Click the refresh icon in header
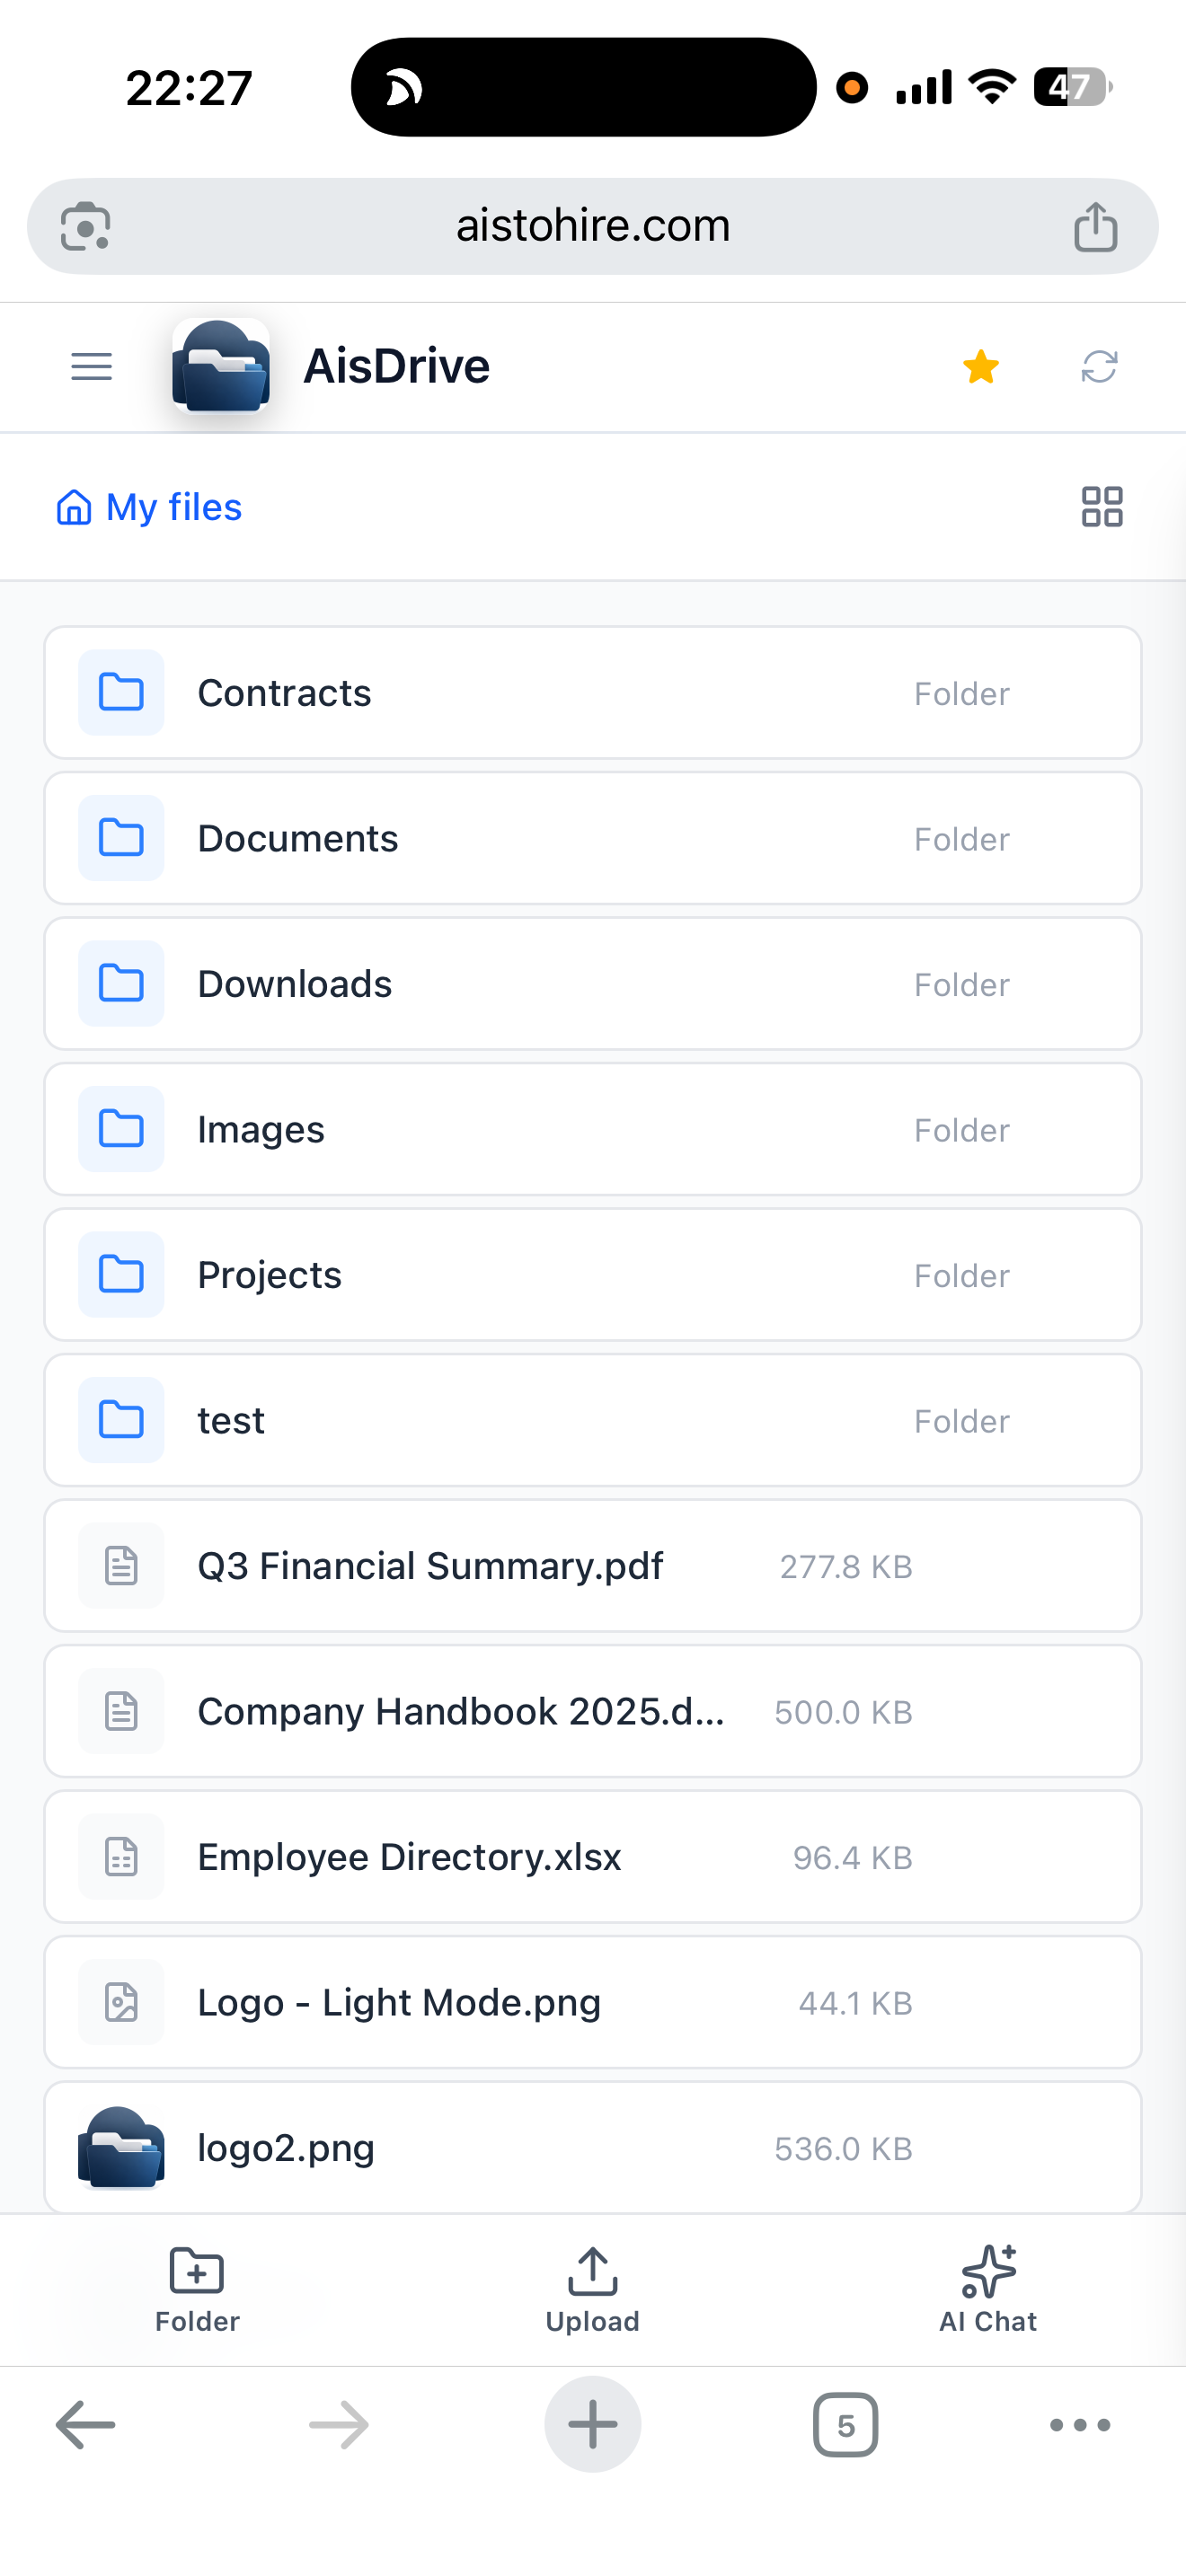The height and width of the screenshot is (2576, 1186). point(1099,367)
